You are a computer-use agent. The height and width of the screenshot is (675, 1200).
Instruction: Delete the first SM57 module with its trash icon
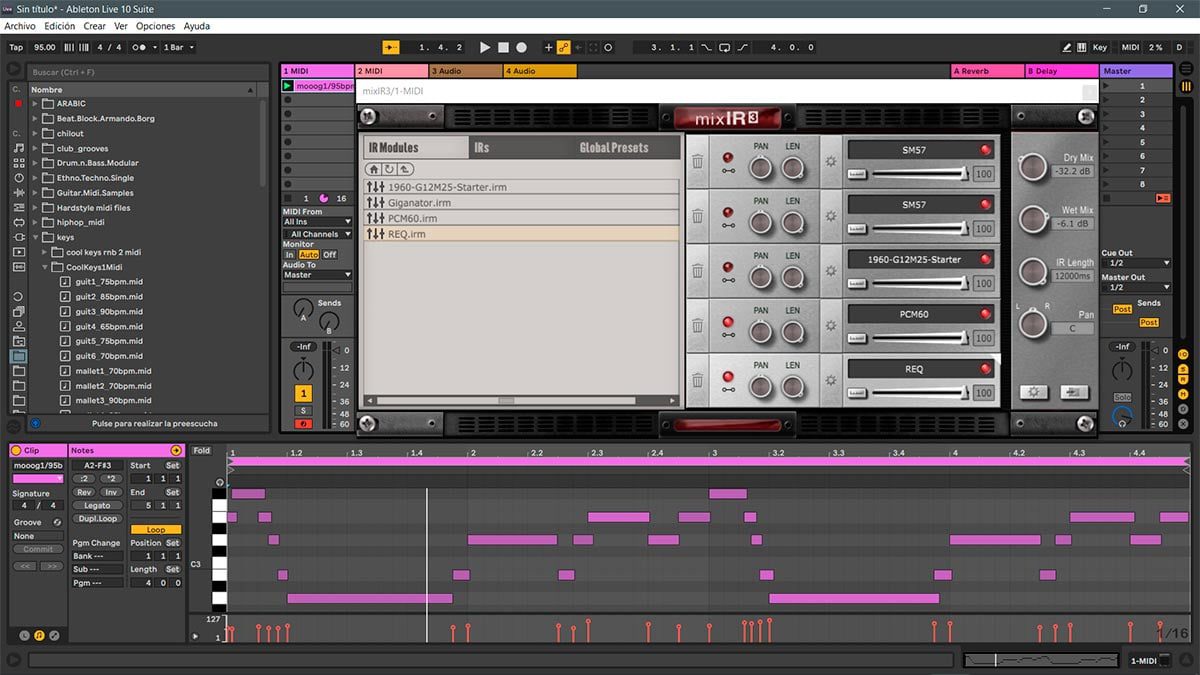[x=697, y=161]
